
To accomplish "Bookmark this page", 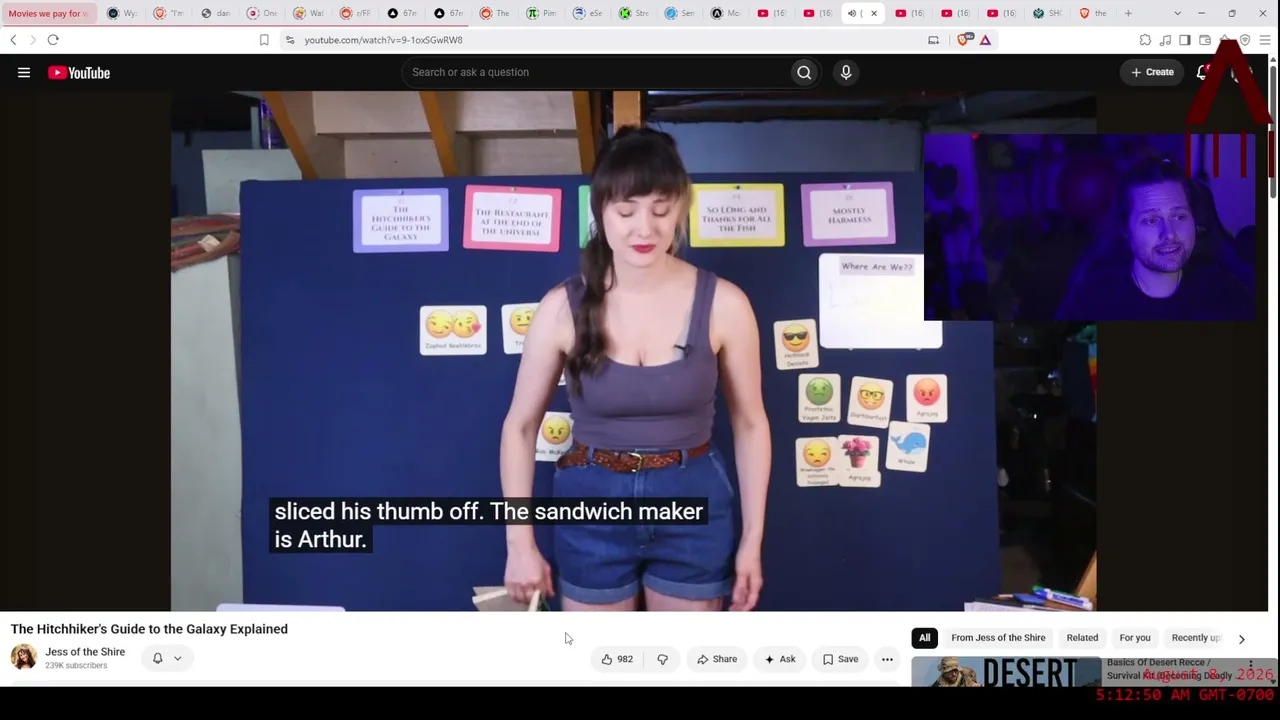I will tap(264, 40).
